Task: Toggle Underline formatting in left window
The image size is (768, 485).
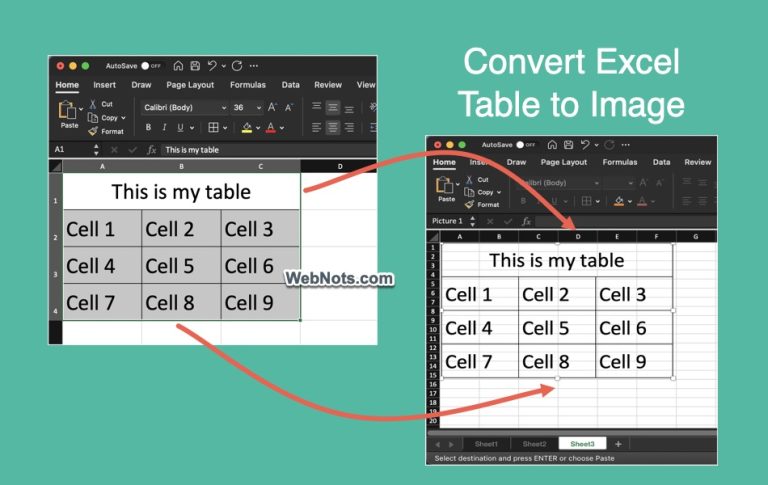Action: pos(180,127)
